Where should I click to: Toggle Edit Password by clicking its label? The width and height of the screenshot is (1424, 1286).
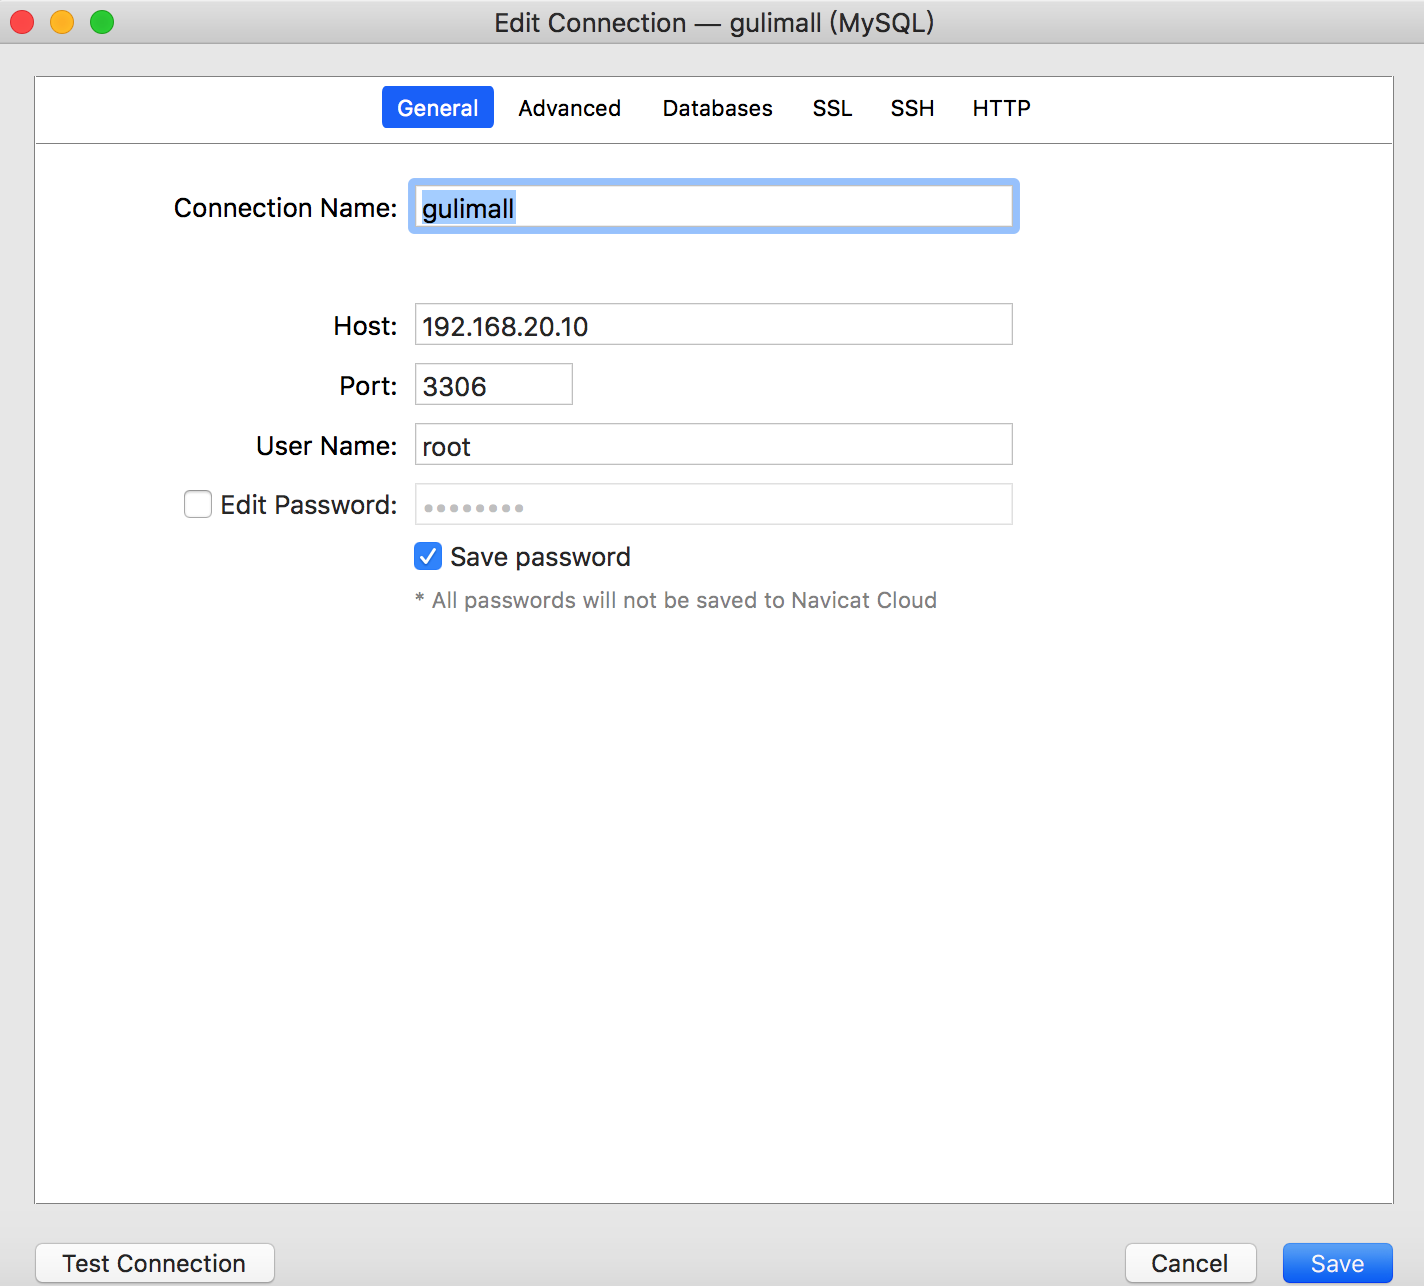pyautogui.click(x=307, y=504)
